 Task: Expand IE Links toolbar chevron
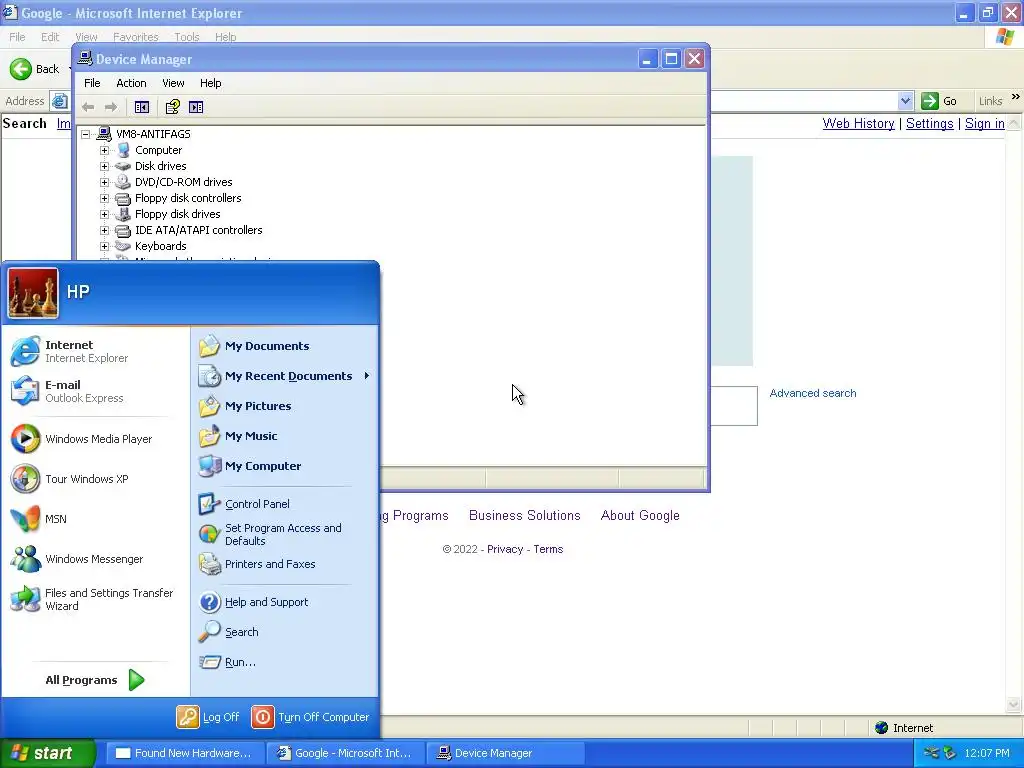click(x=1016, y=97)
